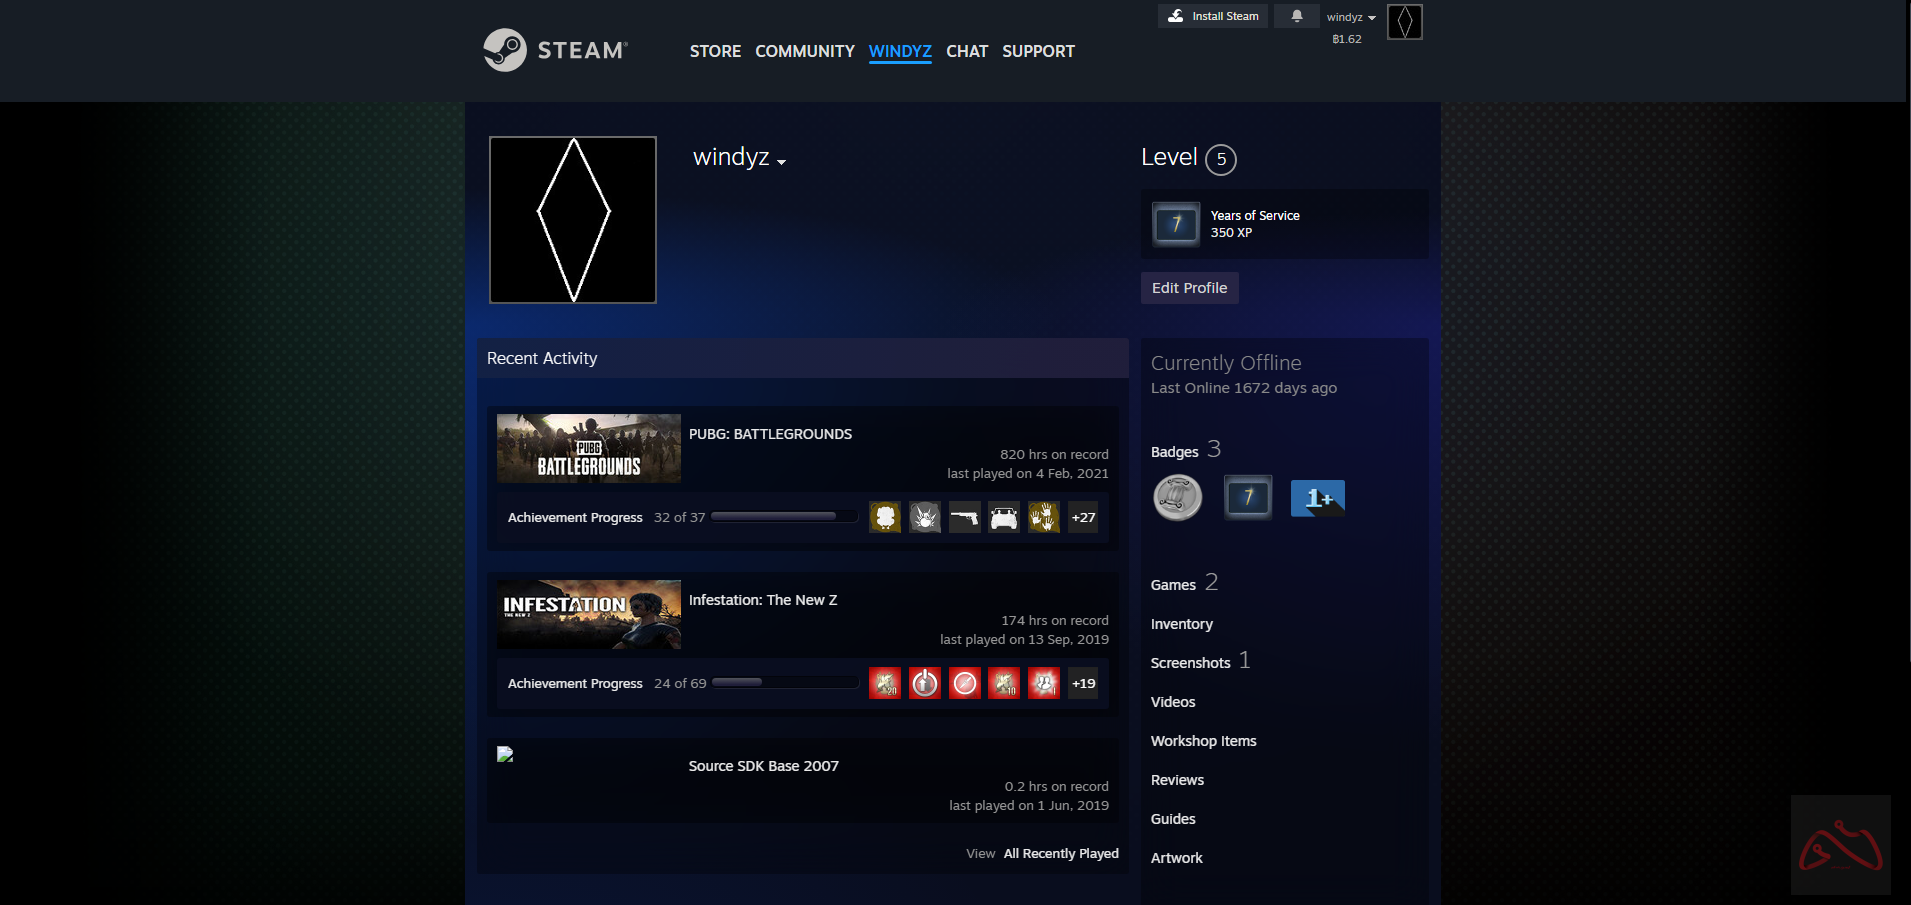
Task: Click the PUBG achievement progress bar
Action: point(784,517)
